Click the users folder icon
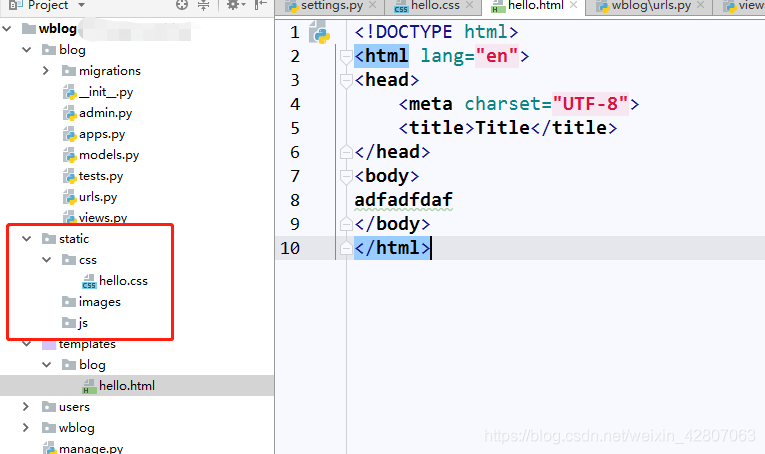The width and height of the screenshot is (765, 454). [49, 406]
